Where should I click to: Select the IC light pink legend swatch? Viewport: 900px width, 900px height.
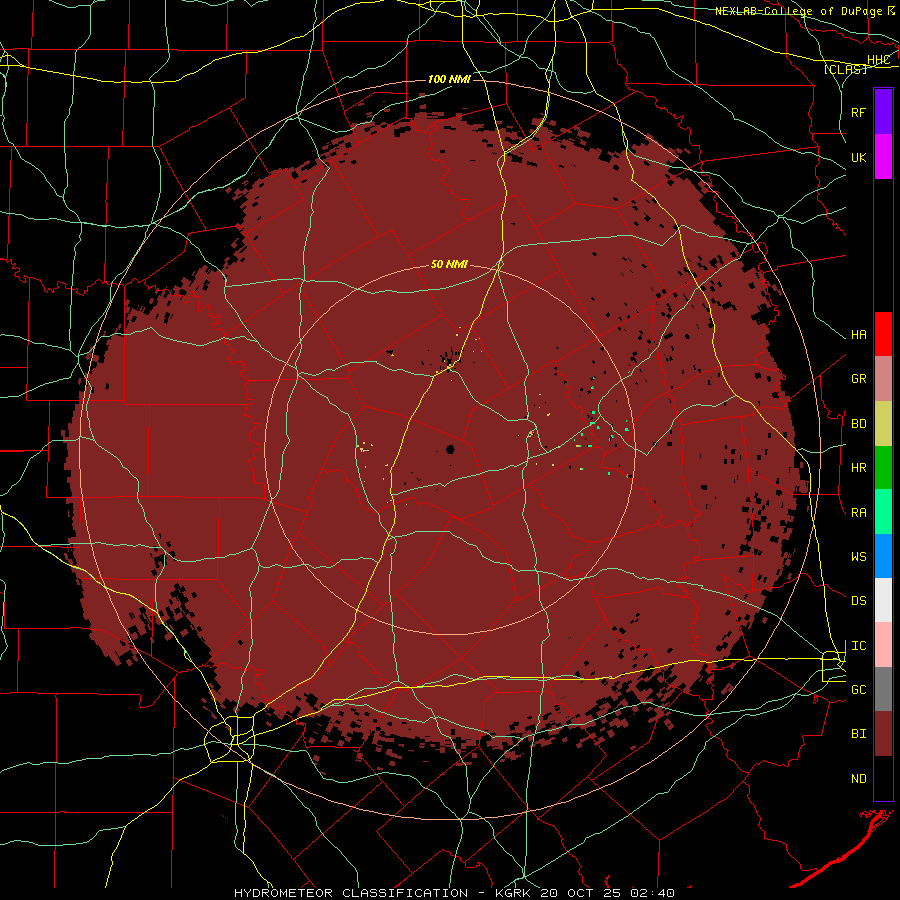click(x=883, y=645)
